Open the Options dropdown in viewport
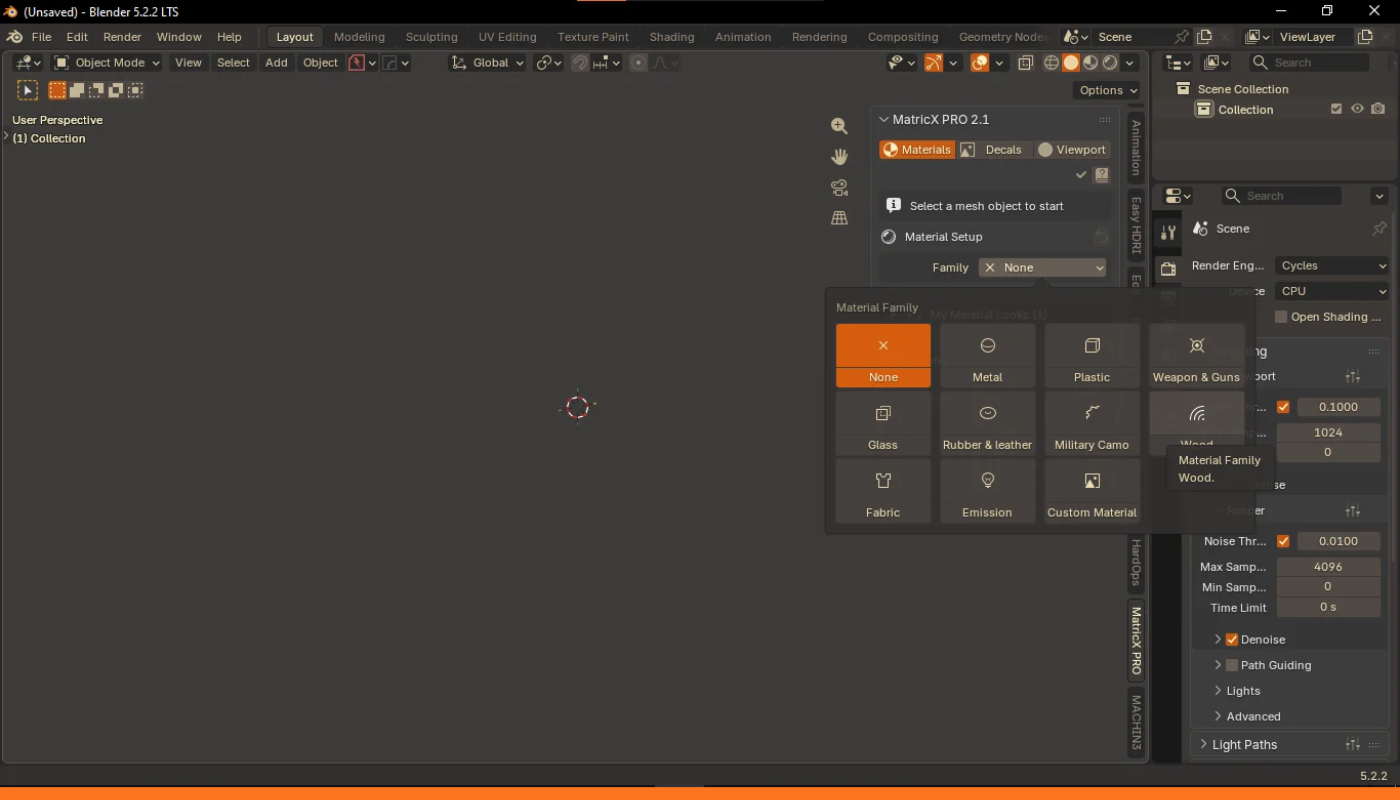Viewport: 1400px width, 800px height. click(x=1108, y=90)
